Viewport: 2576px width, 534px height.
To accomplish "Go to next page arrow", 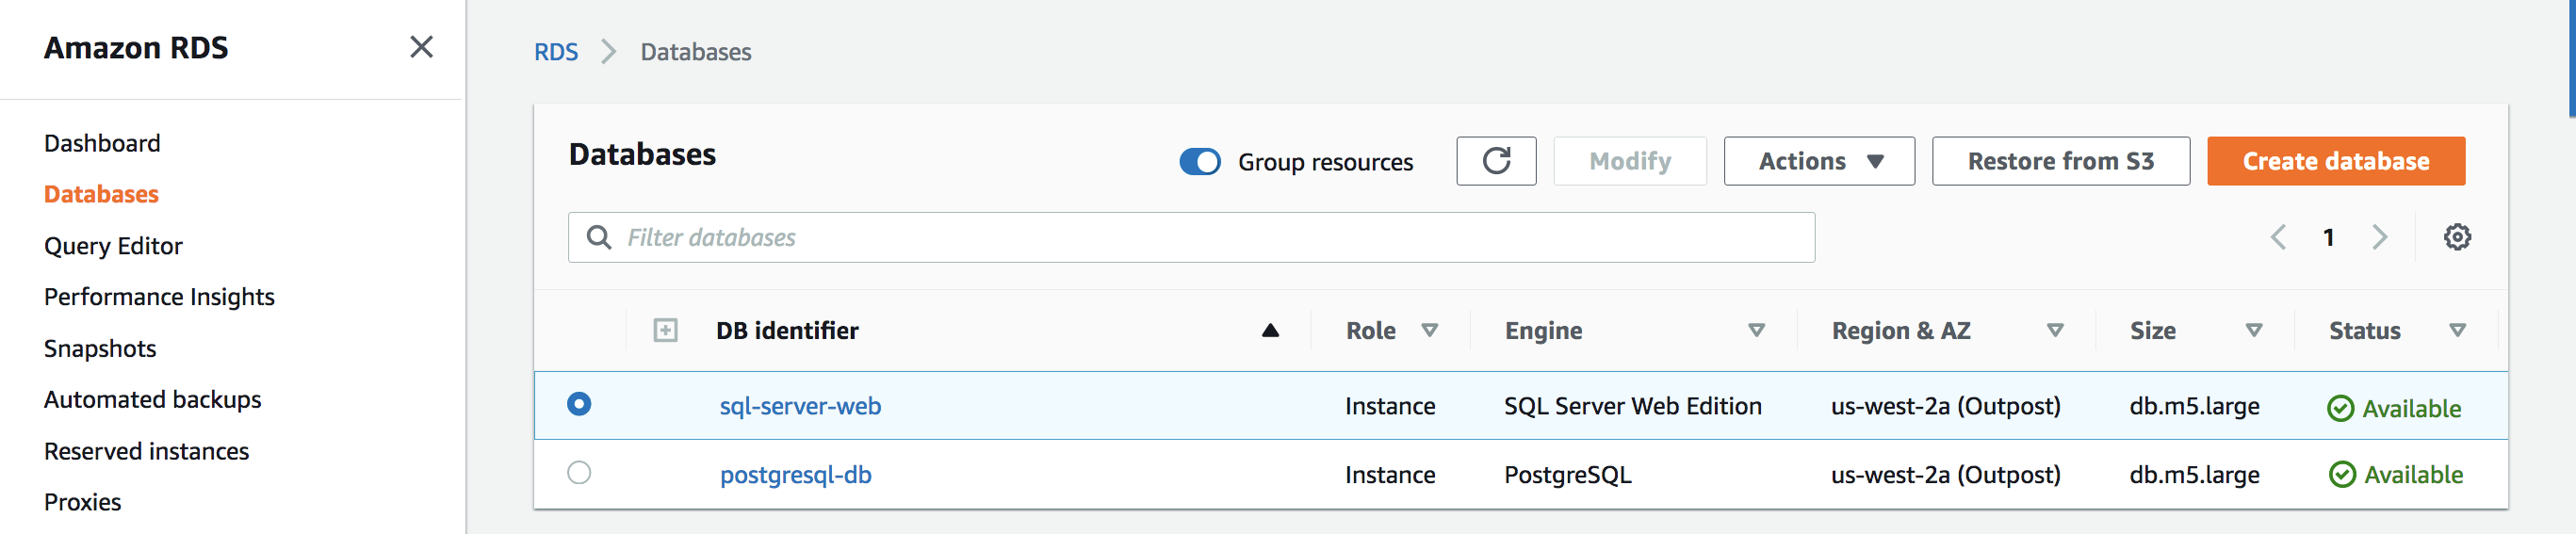I will (x=2379, y=237).
